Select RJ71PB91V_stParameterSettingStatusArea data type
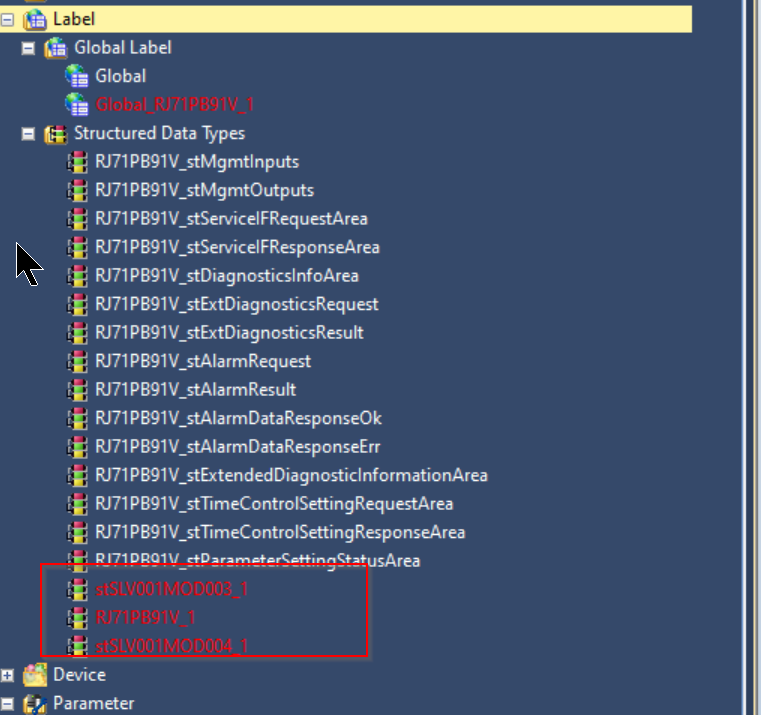This screenshot has width=761, height=715. [258, 561]
